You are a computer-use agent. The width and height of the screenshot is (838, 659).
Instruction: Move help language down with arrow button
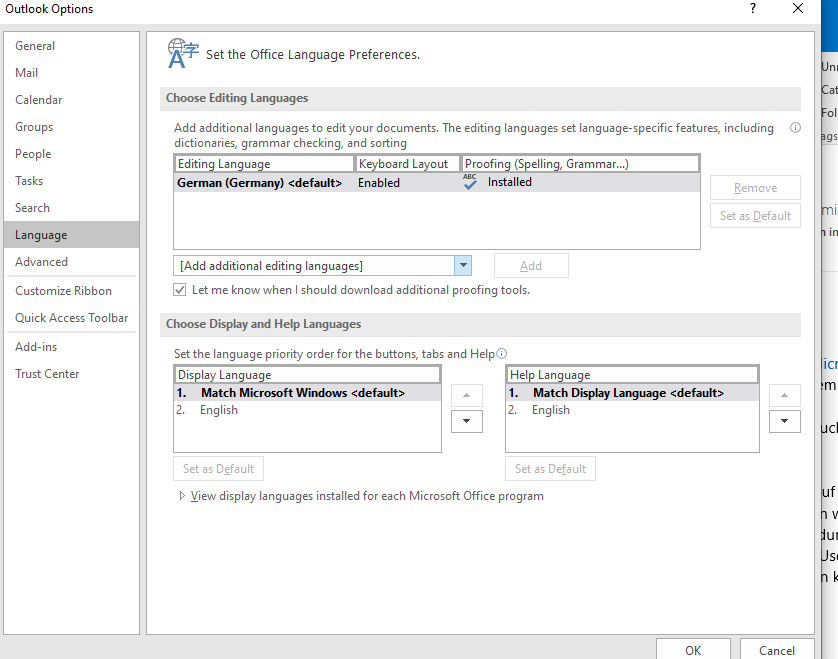click(x=785, y=421)
